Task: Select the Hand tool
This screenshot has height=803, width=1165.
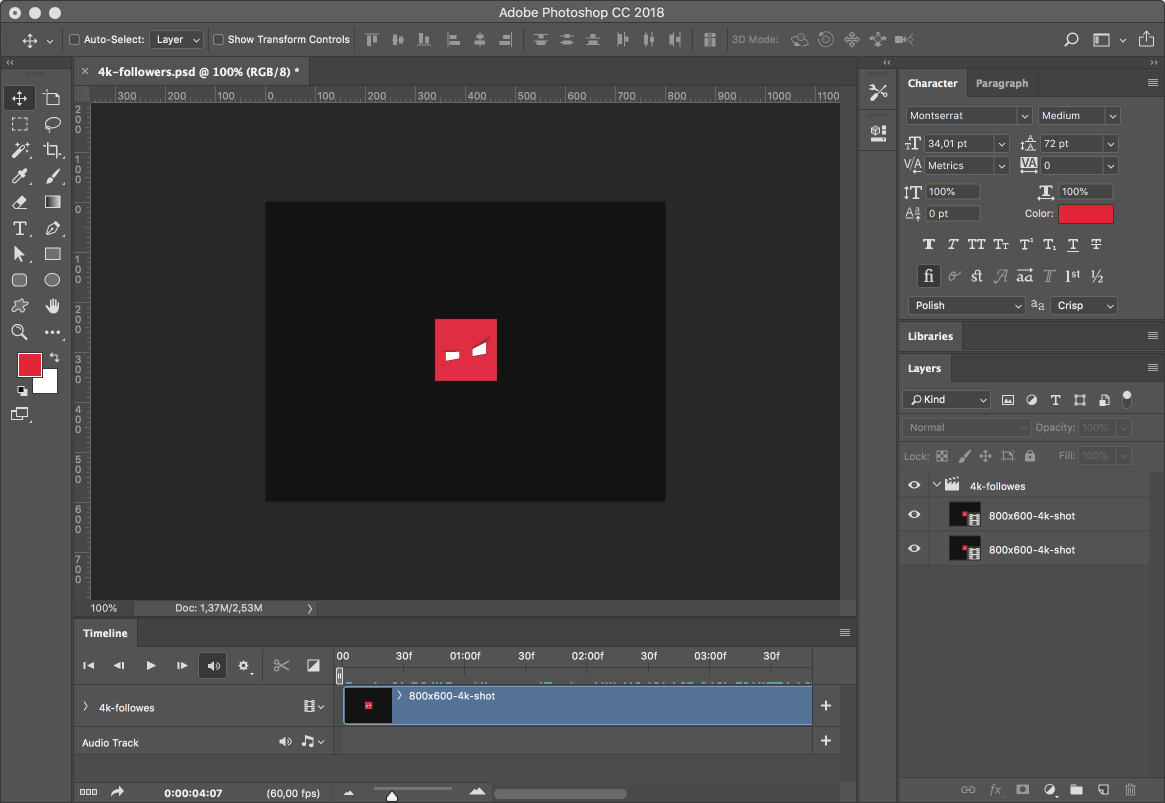Action: pos(52,306)
